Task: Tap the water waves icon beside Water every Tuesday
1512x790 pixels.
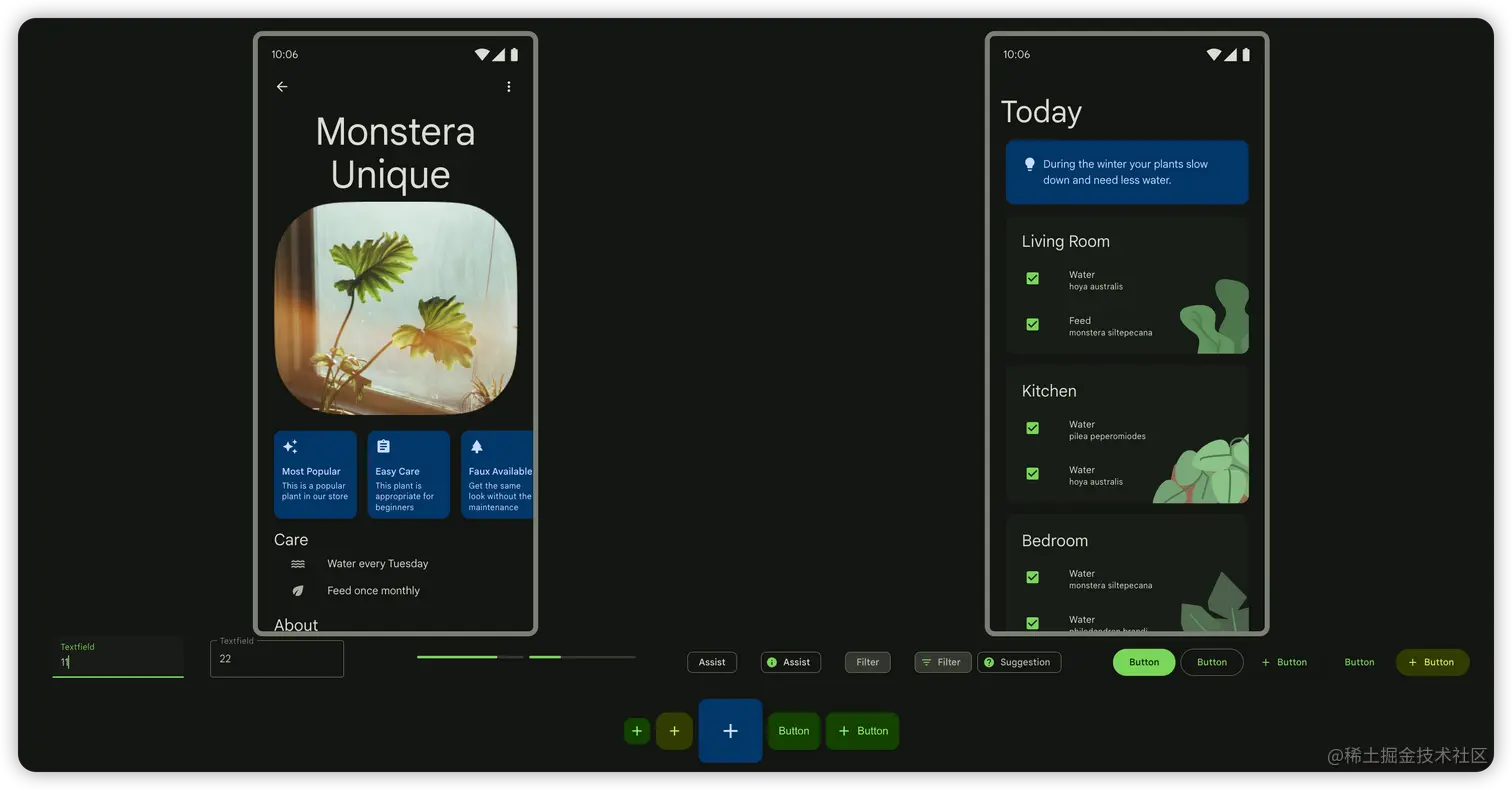Action: coord(298,564)
